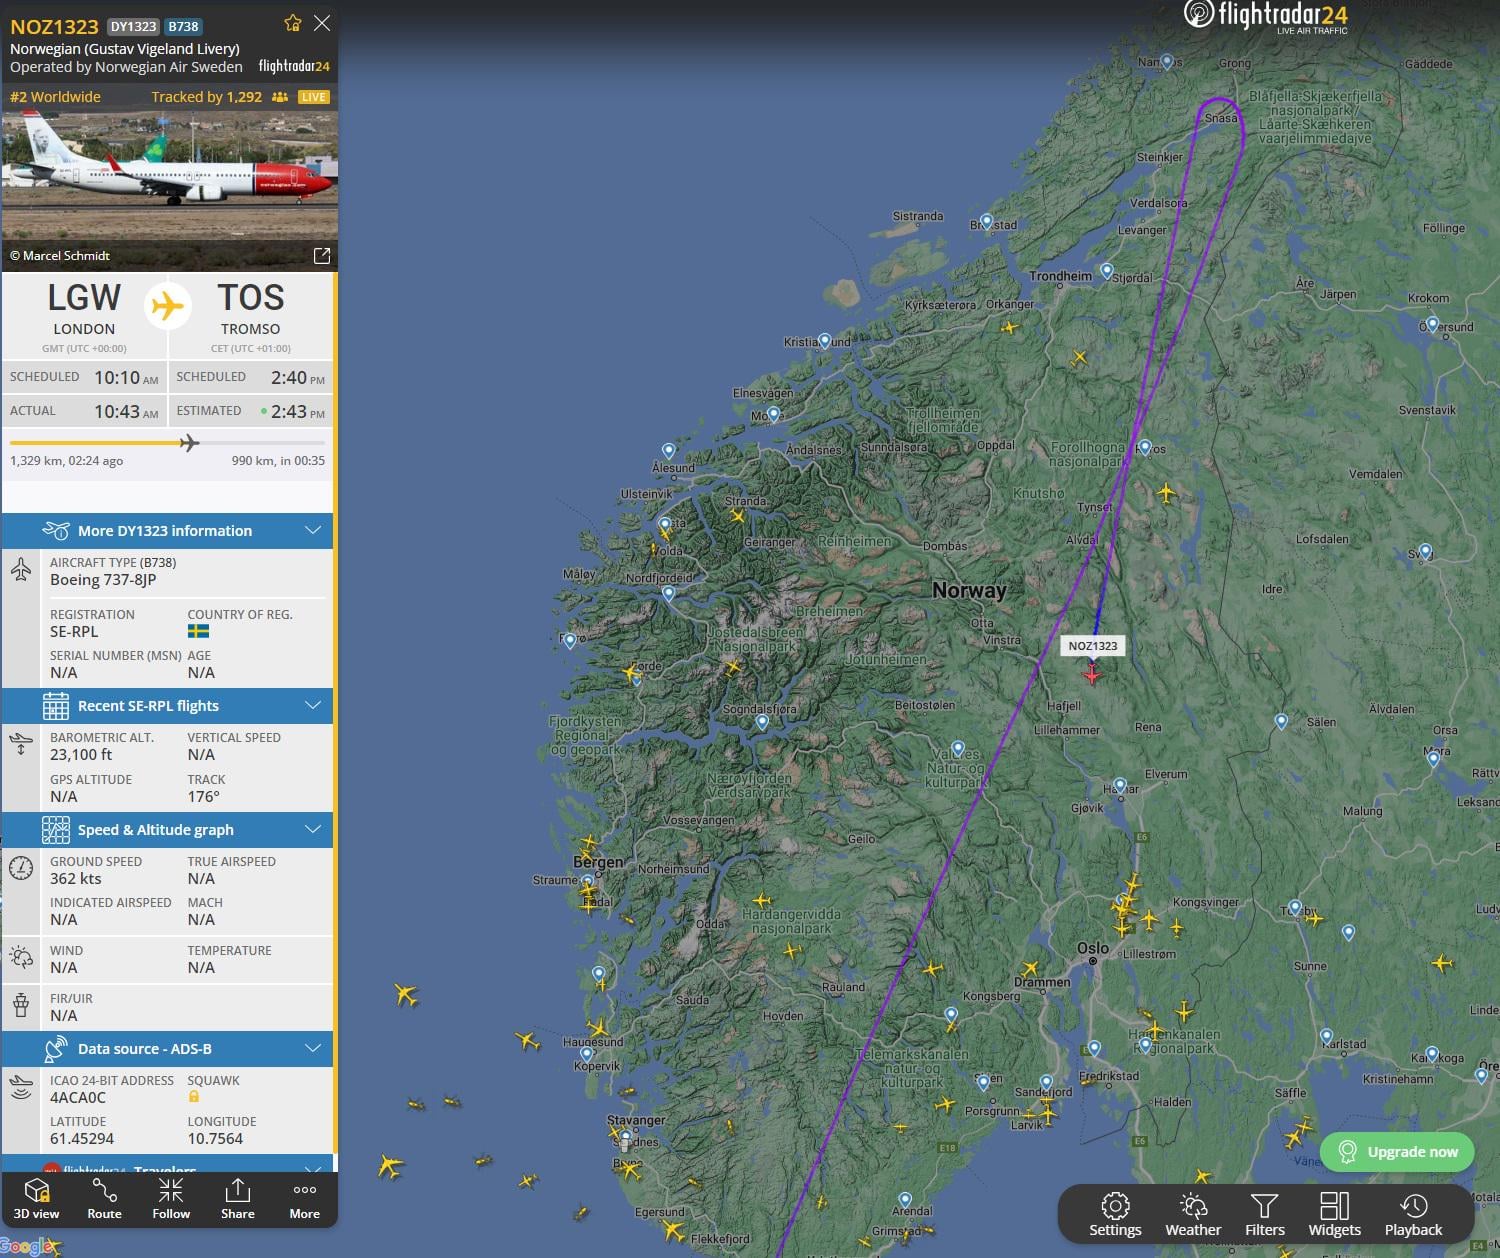Open aircraft photo in external link
This screenshot has width=1500, height=1258.
pyautogui.click(x=322, y=256)
